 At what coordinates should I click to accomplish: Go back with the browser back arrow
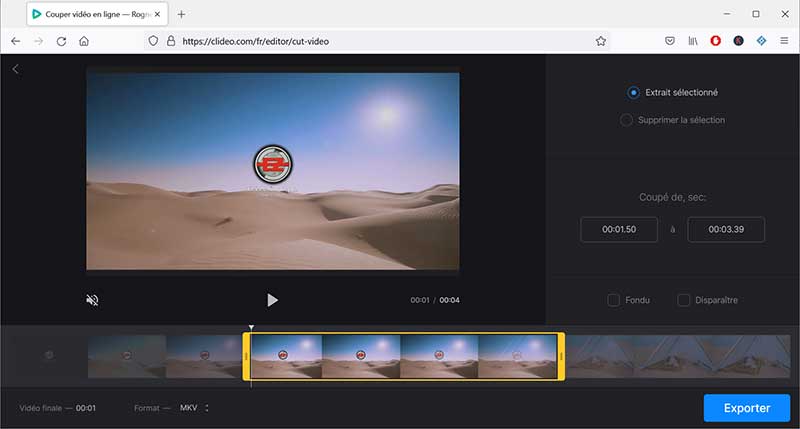16,41
